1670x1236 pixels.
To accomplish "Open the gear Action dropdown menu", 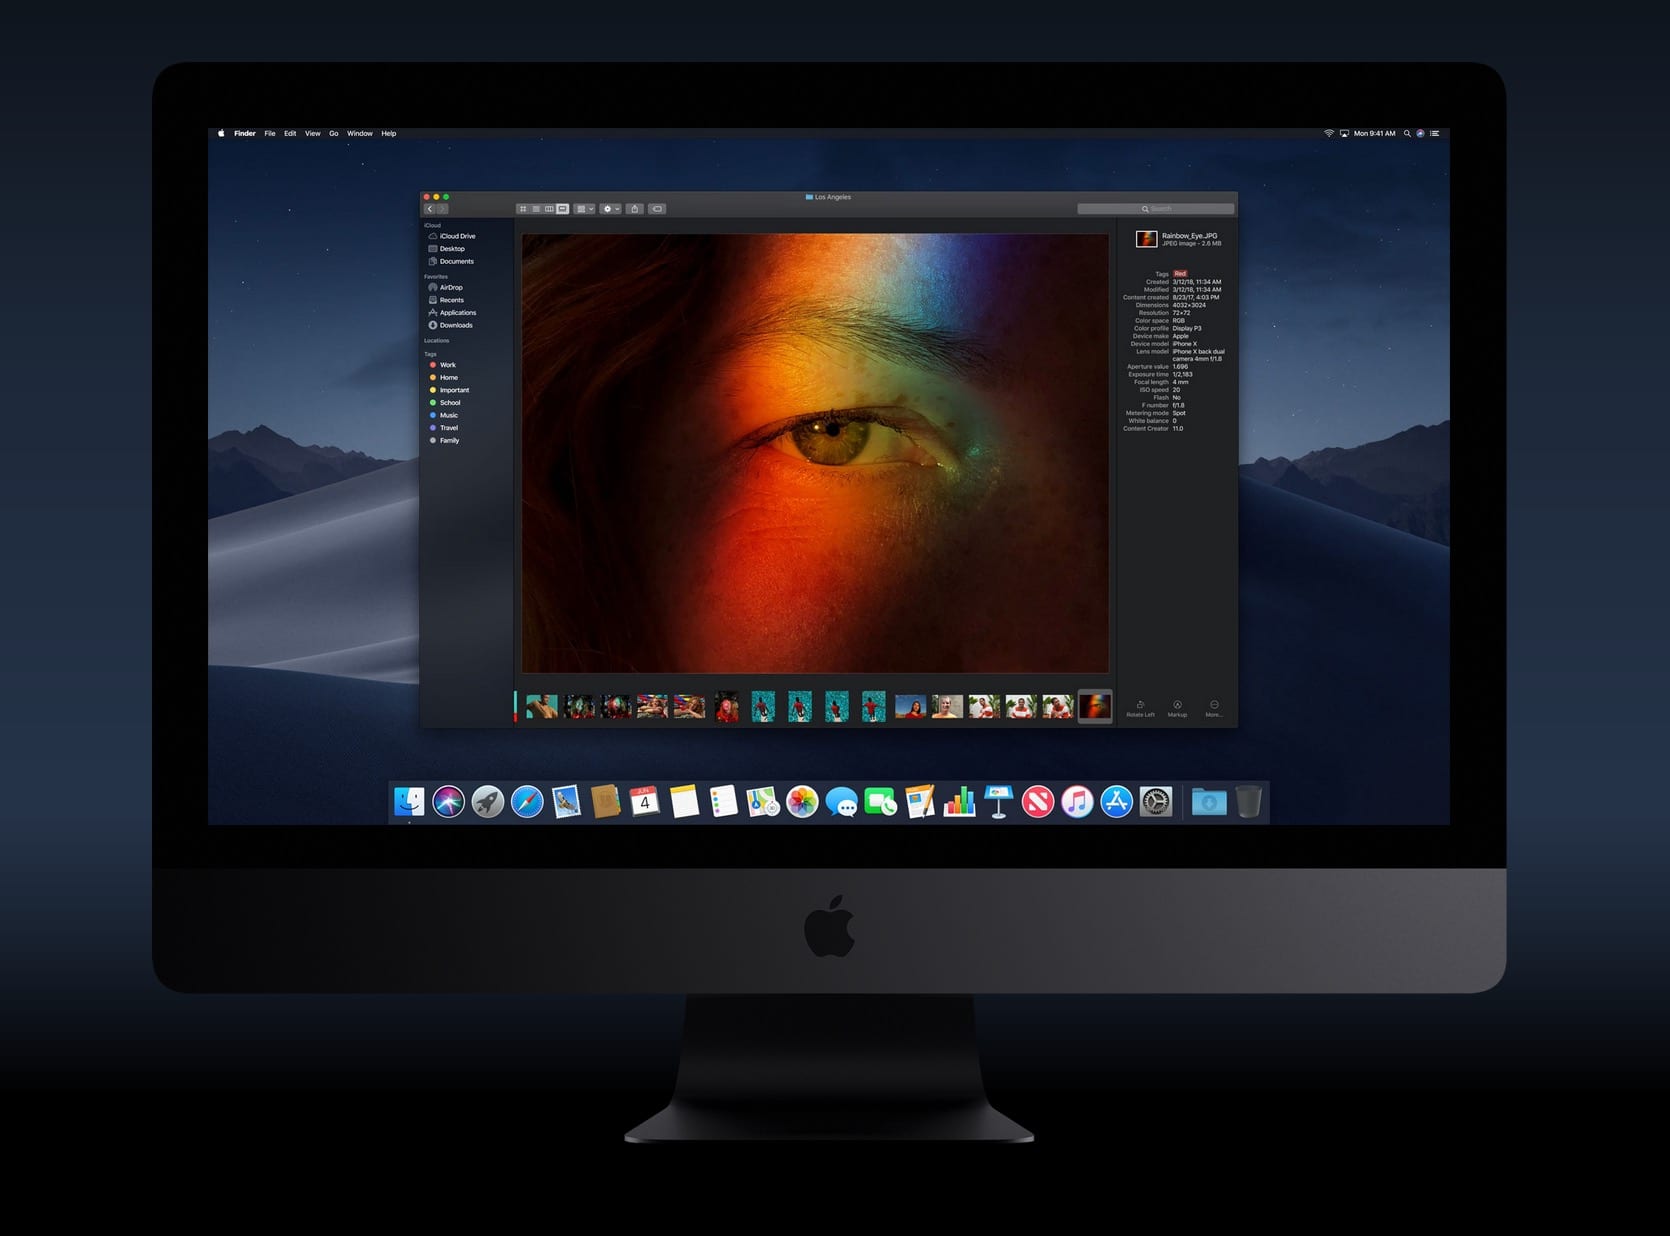I will (610, 209).
